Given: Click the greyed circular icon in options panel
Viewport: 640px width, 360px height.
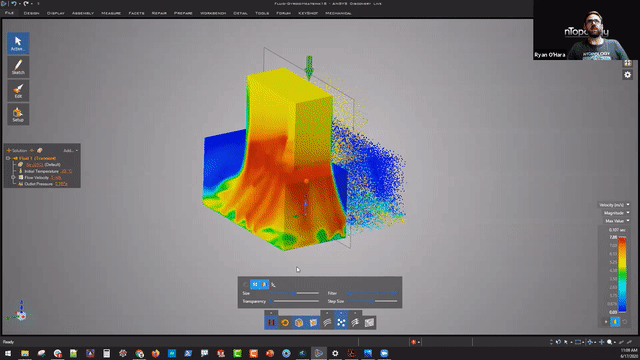Looking at the screenshot, I should click(245, 284).
